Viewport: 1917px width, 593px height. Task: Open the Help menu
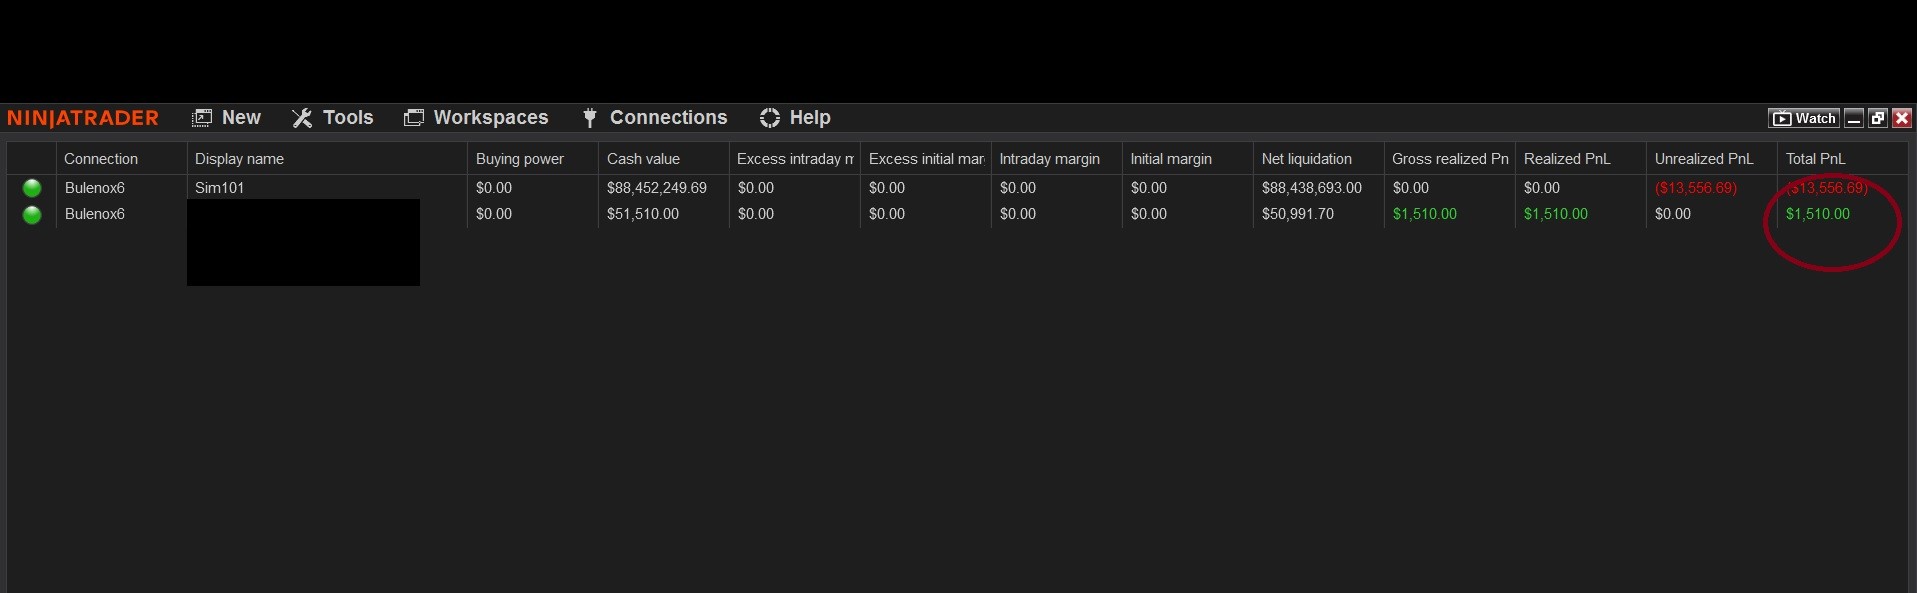[796, 118]
